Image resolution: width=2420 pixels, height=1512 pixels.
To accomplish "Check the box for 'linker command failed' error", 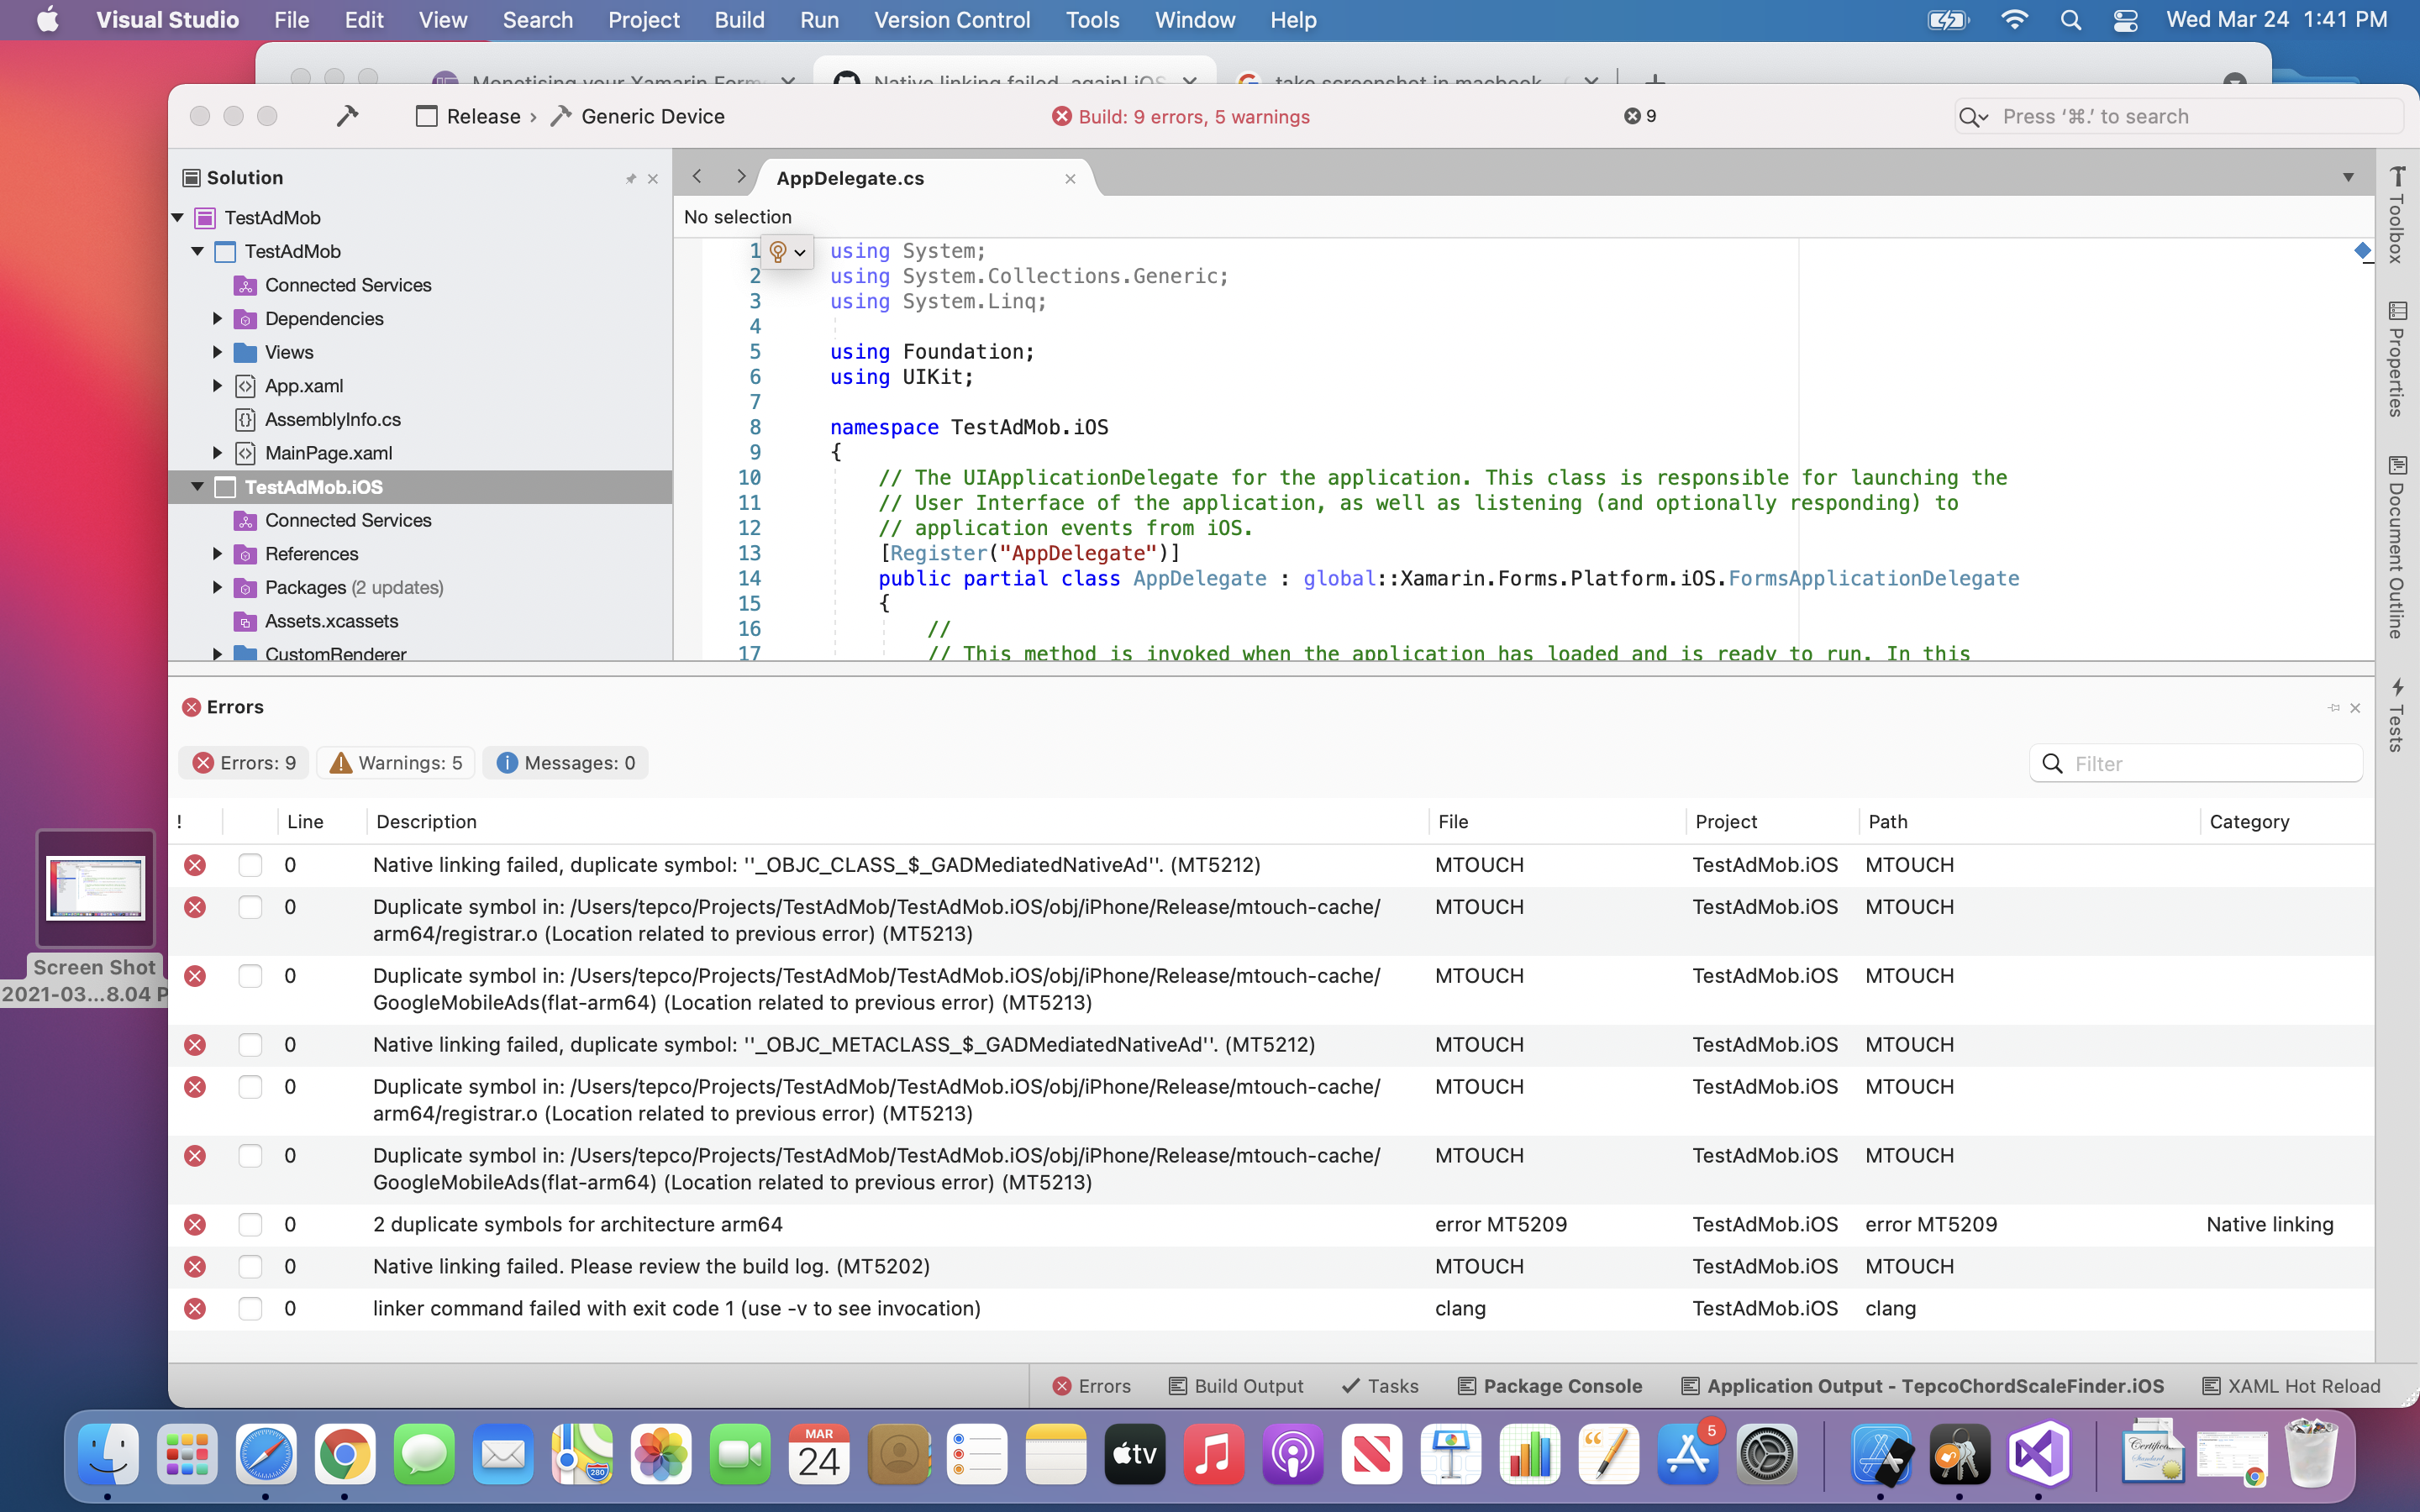I will coord(250,1309).
